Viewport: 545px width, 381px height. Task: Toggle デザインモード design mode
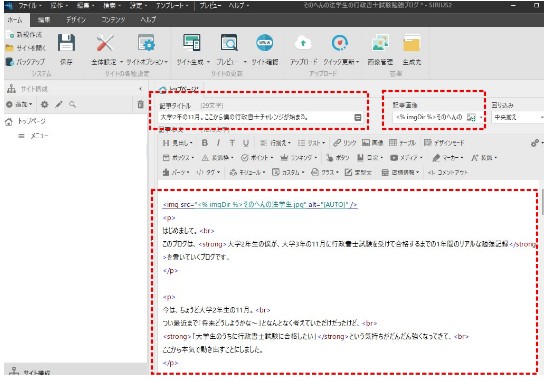444,143
